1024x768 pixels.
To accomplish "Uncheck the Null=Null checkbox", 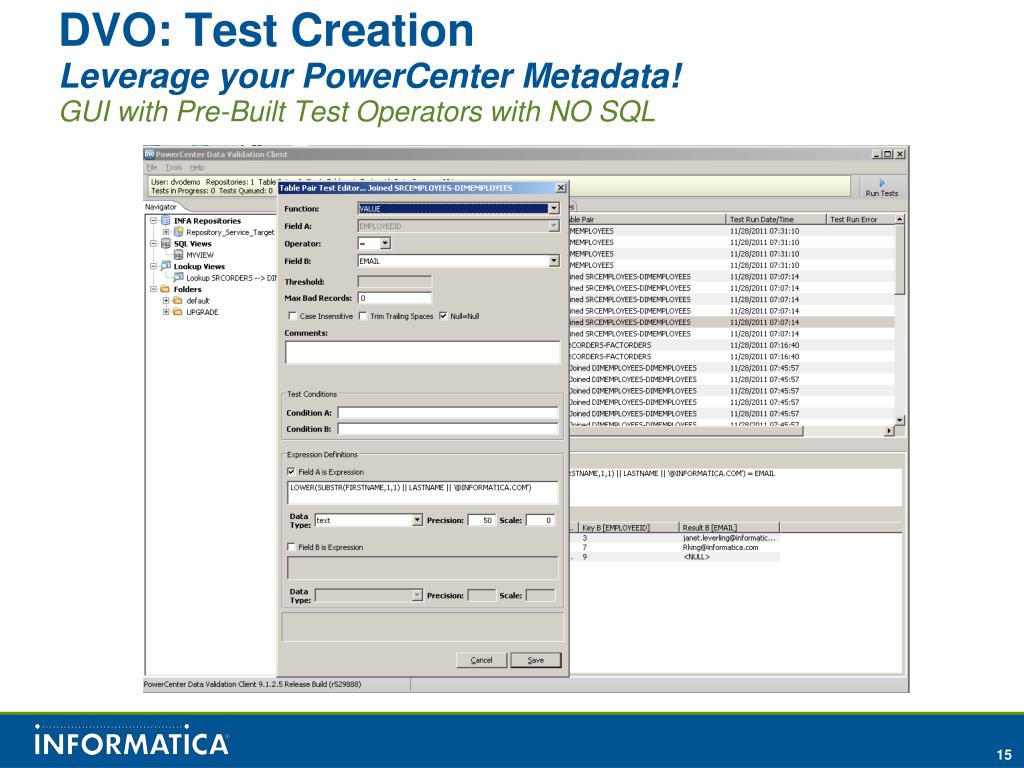I will pos(443,316).
